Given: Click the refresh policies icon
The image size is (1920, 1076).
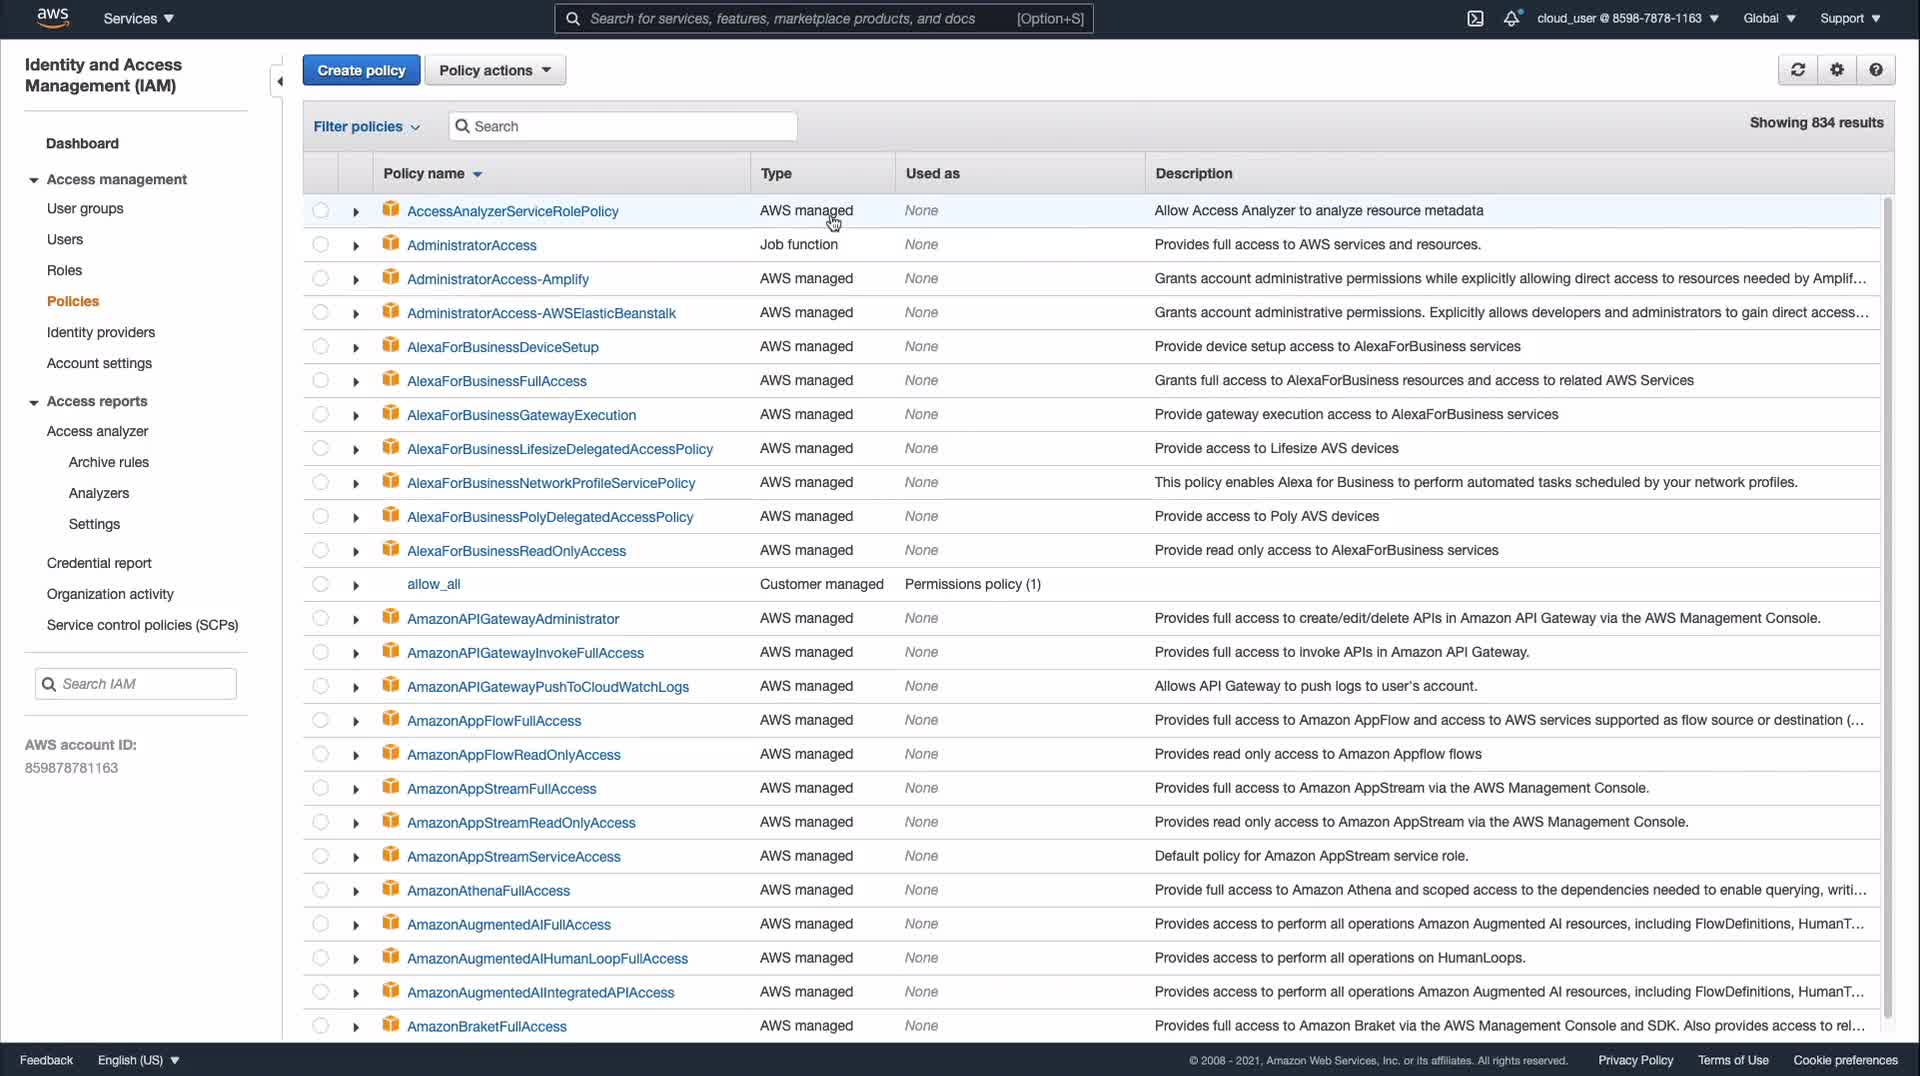Looking at the screenshot, I should (1797, 70).
